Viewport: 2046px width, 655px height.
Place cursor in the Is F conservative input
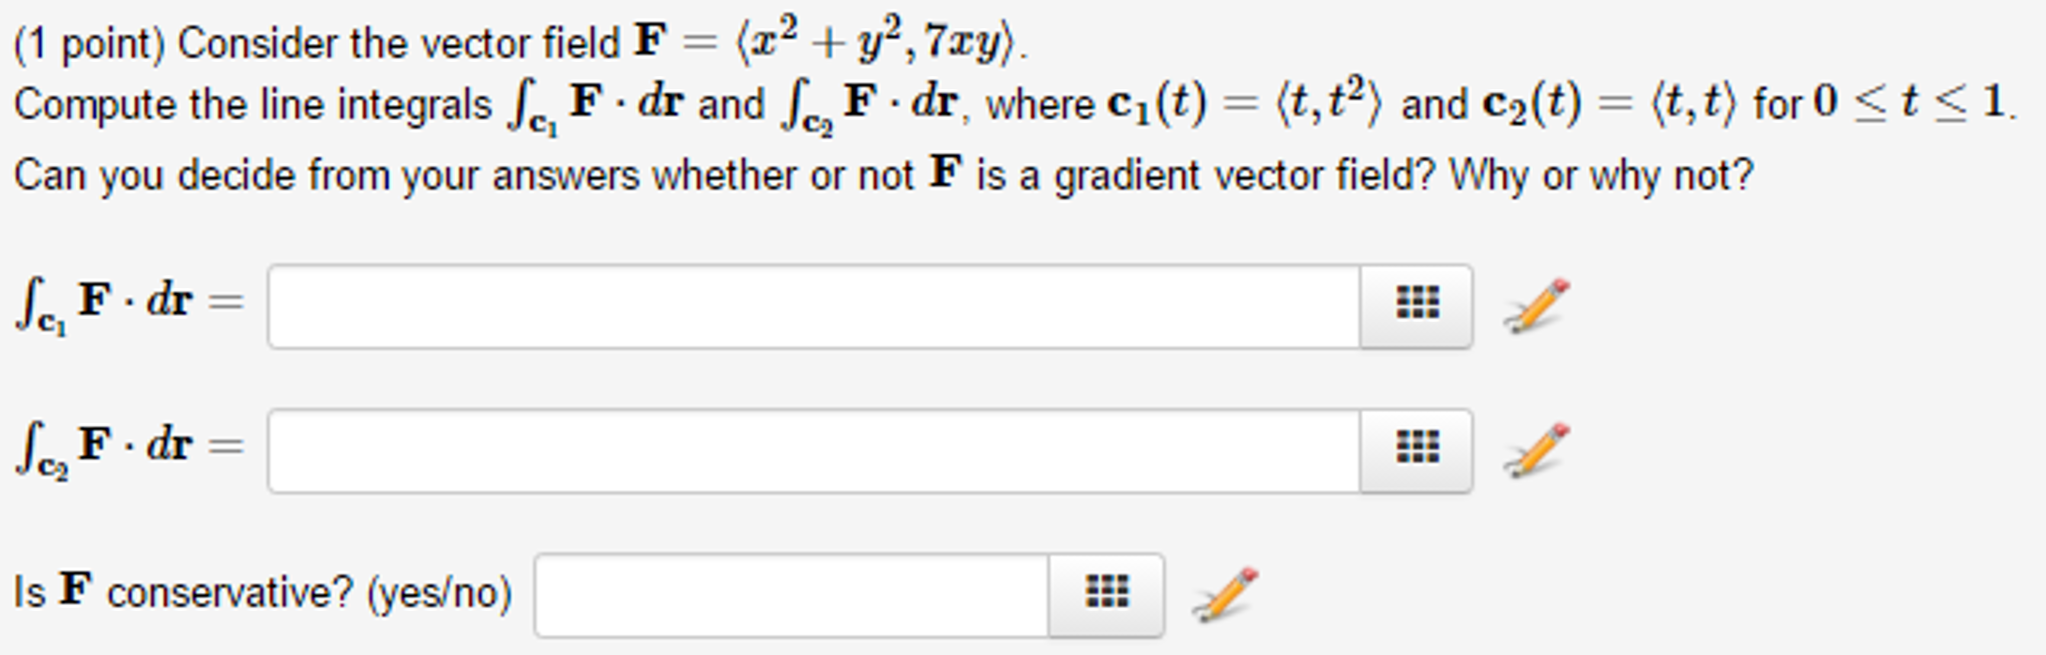click(x=790, y=590)
